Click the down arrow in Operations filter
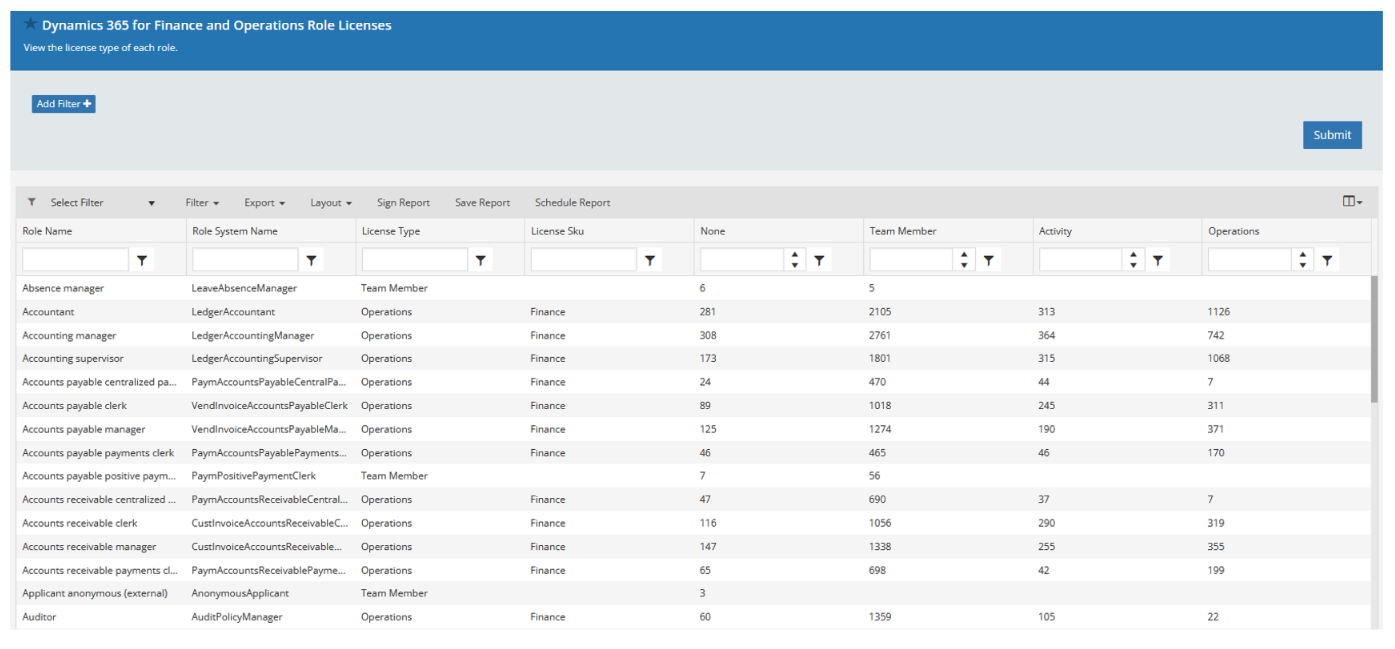 pos(1302,265)
